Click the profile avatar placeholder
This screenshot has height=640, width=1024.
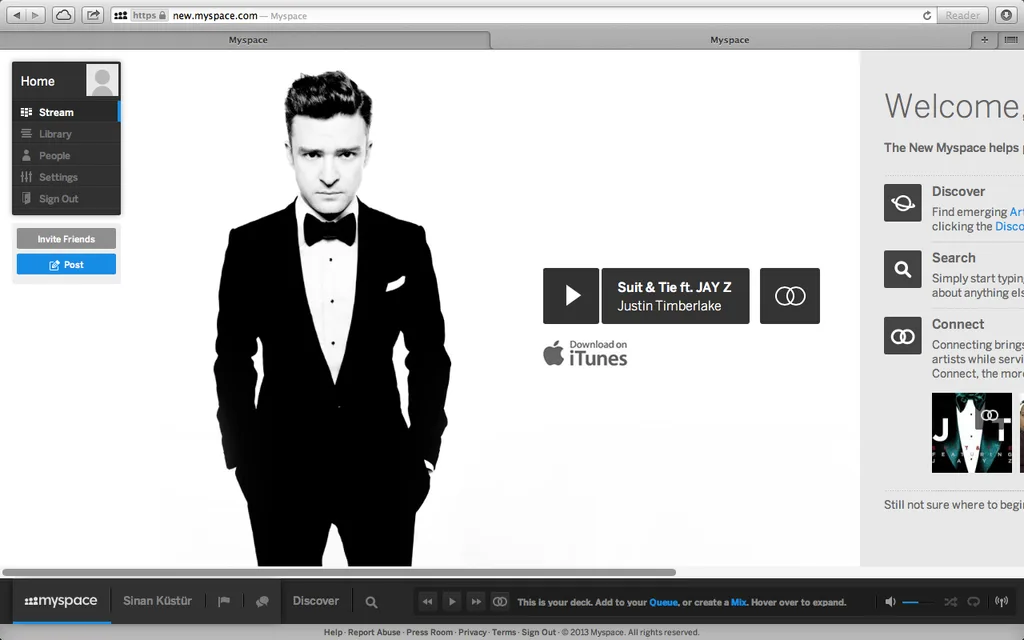point(103,80)
